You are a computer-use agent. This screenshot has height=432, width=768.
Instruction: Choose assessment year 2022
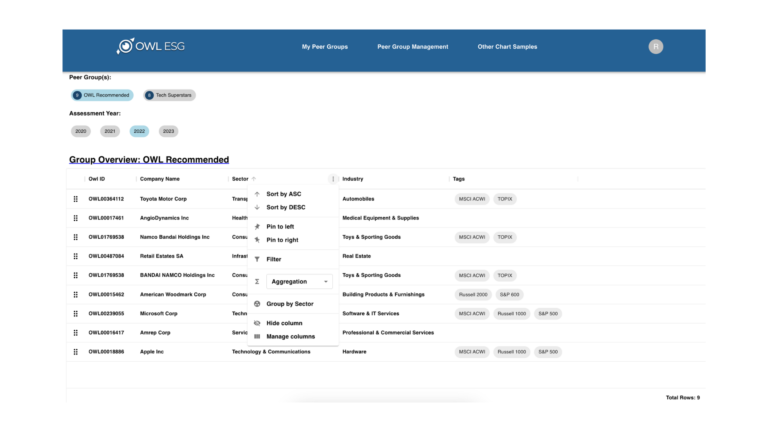139,131
